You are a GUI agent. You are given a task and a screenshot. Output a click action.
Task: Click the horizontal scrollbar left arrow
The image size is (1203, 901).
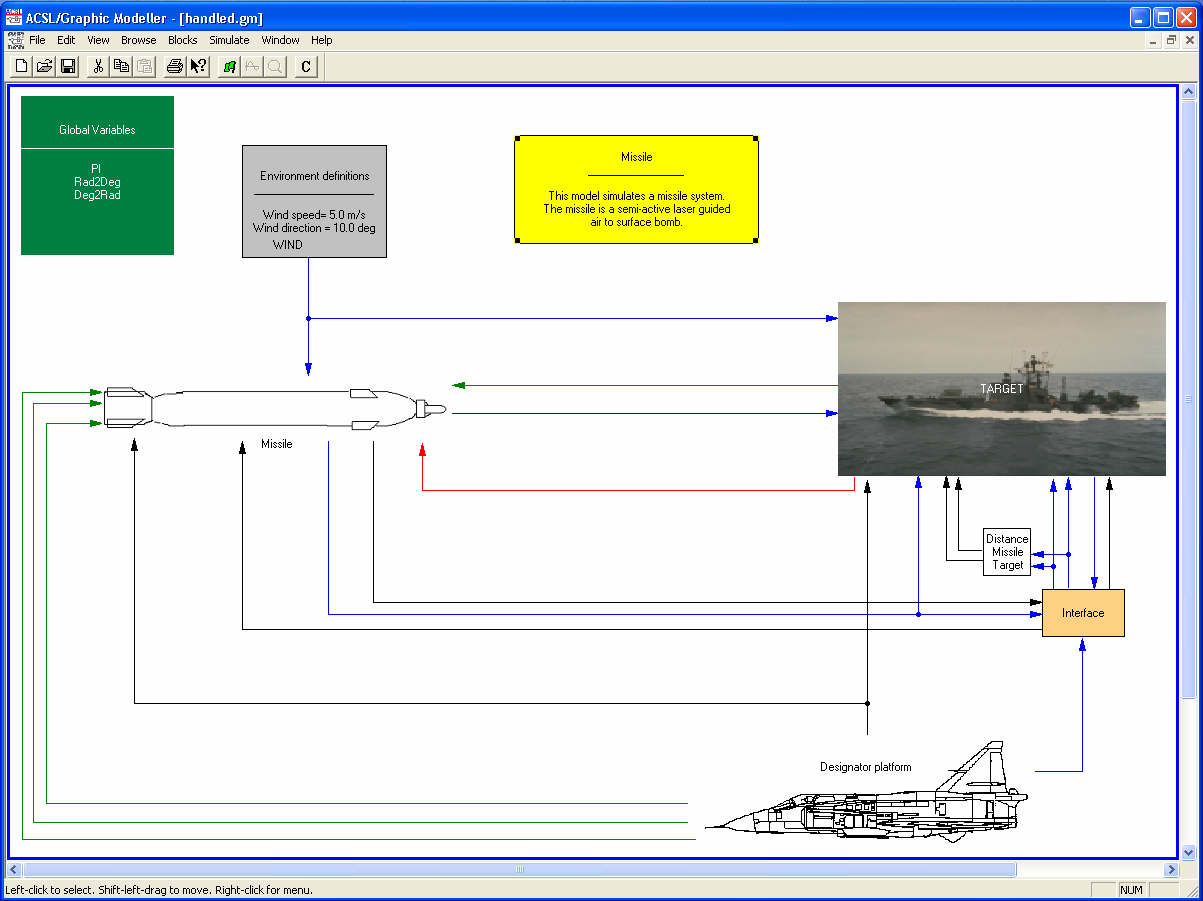14,869
